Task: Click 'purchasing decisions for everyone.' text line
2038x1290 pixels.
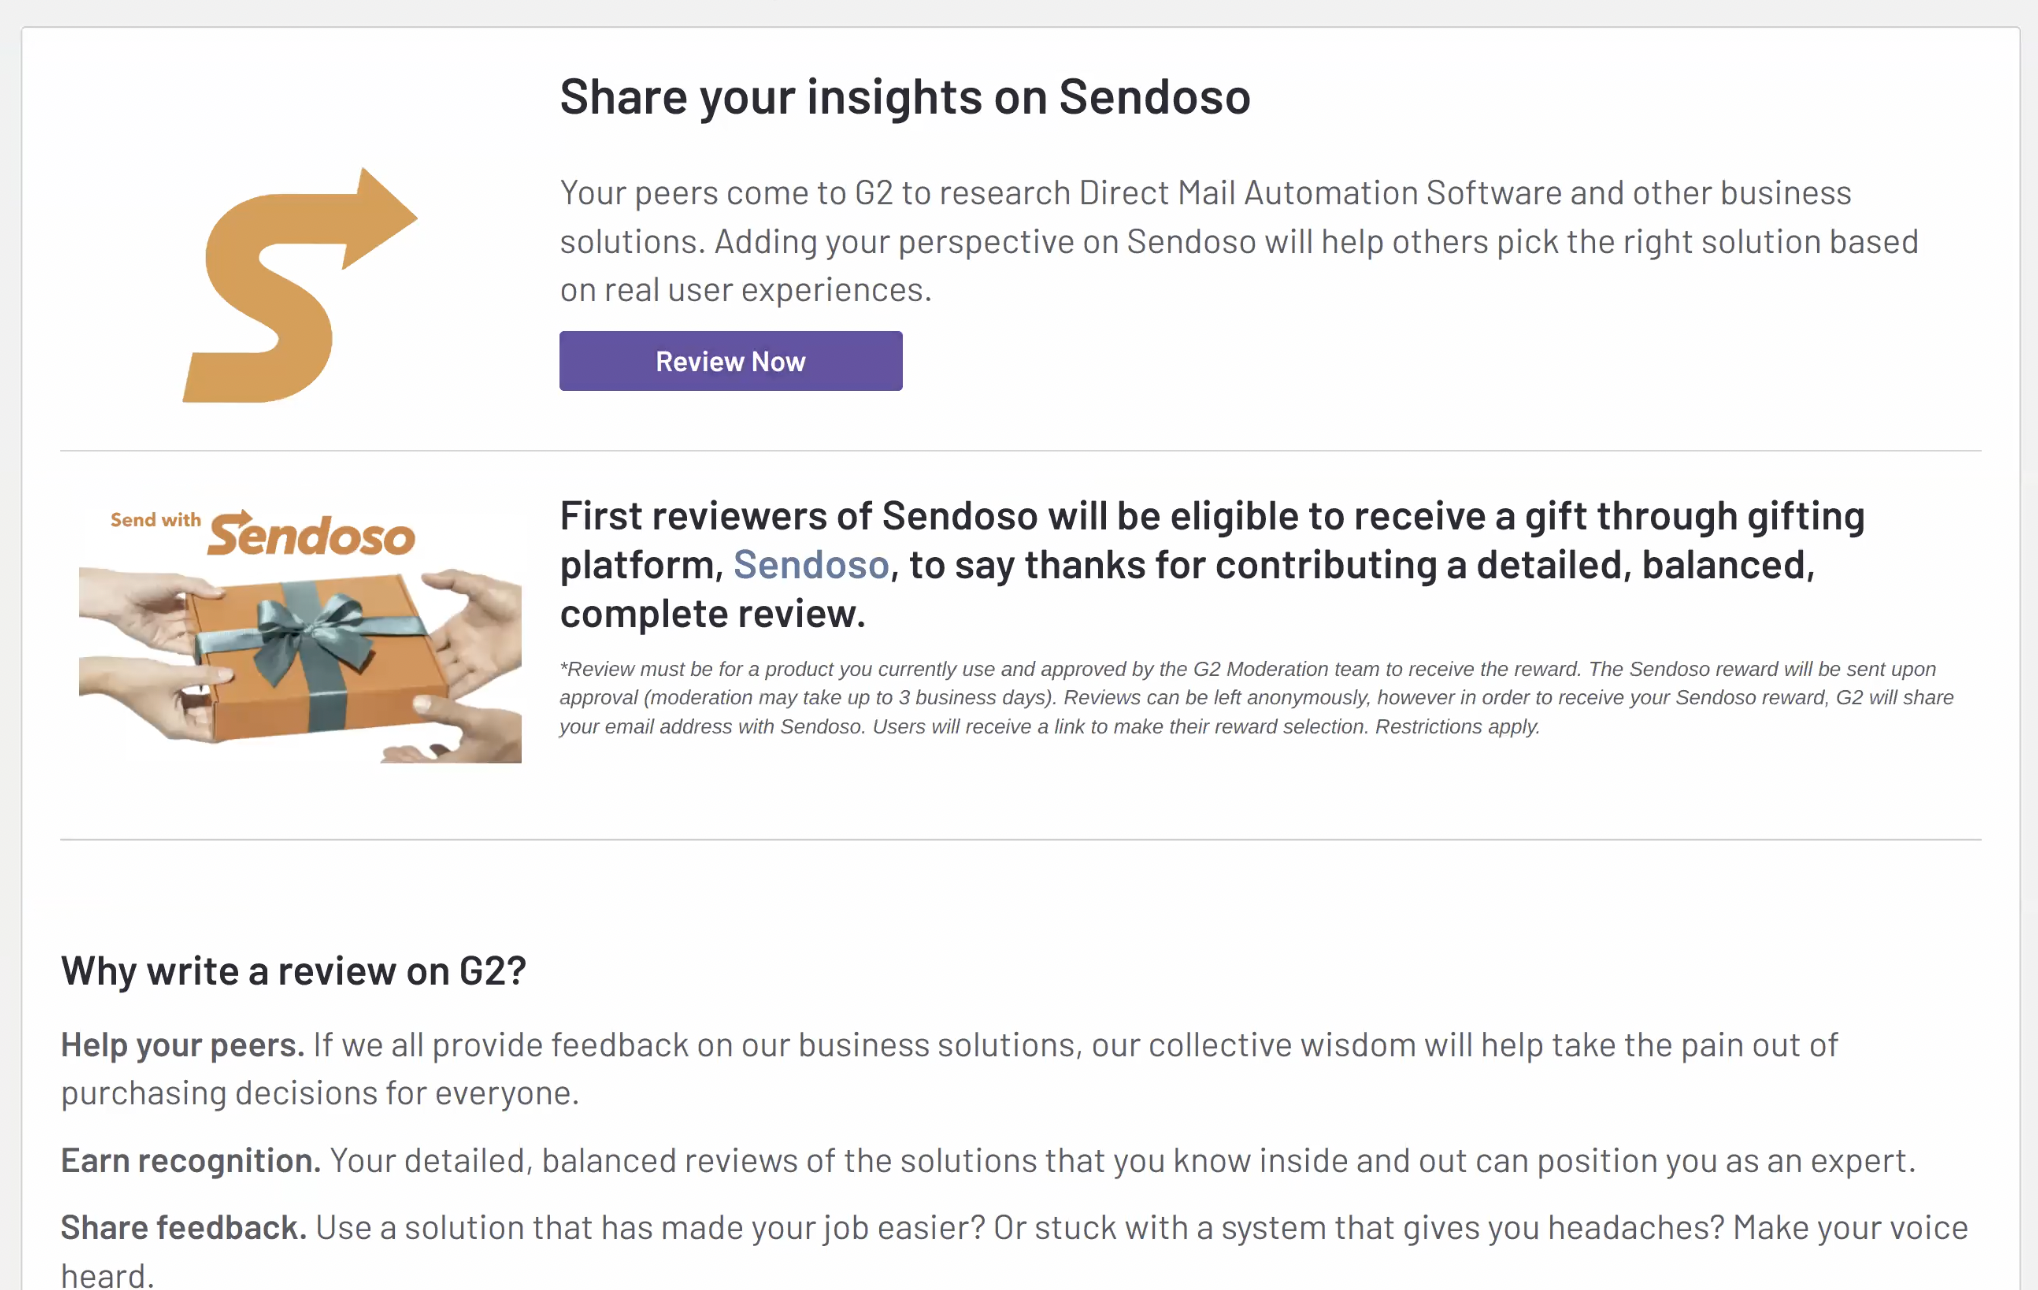Action: [320, 1093]
